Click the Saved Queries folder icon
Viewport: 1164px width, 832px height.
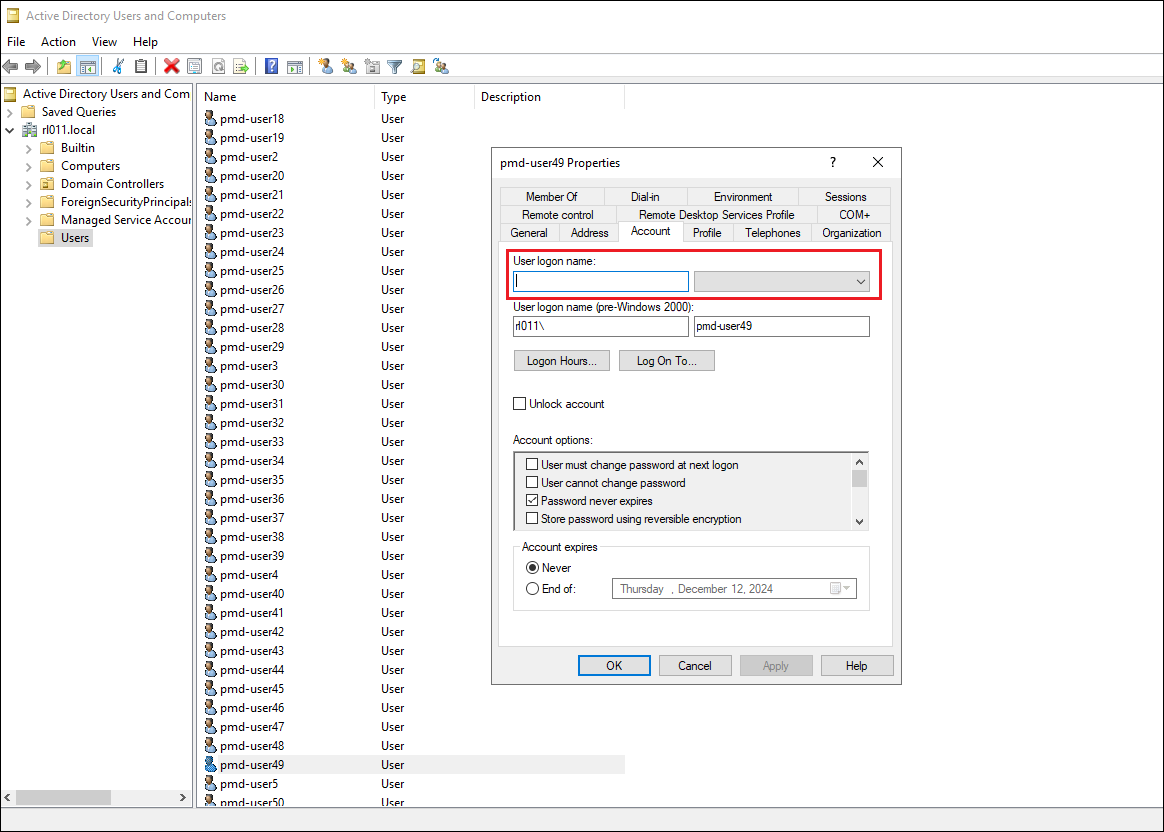(x=28, y=112)
